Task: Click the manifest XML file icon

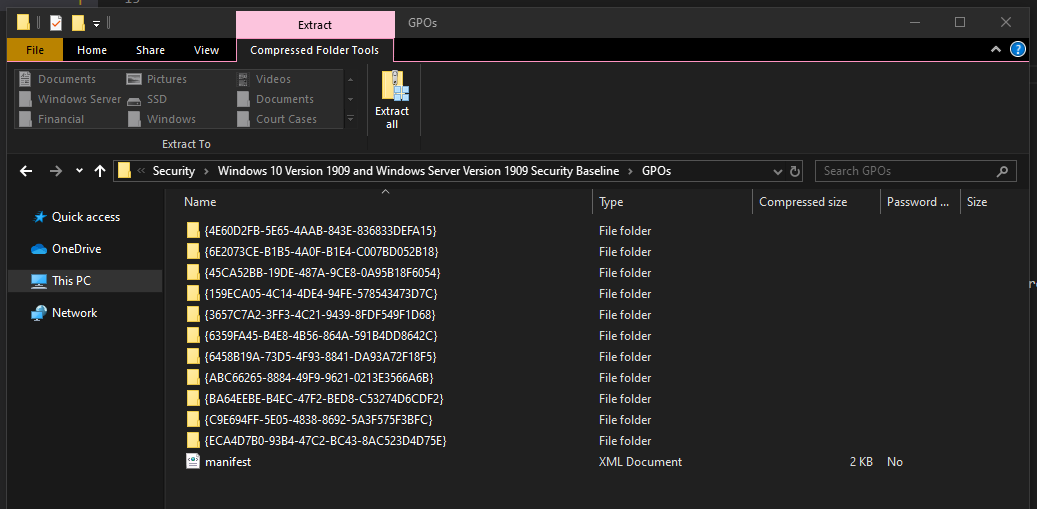Action: pos(192,461)
